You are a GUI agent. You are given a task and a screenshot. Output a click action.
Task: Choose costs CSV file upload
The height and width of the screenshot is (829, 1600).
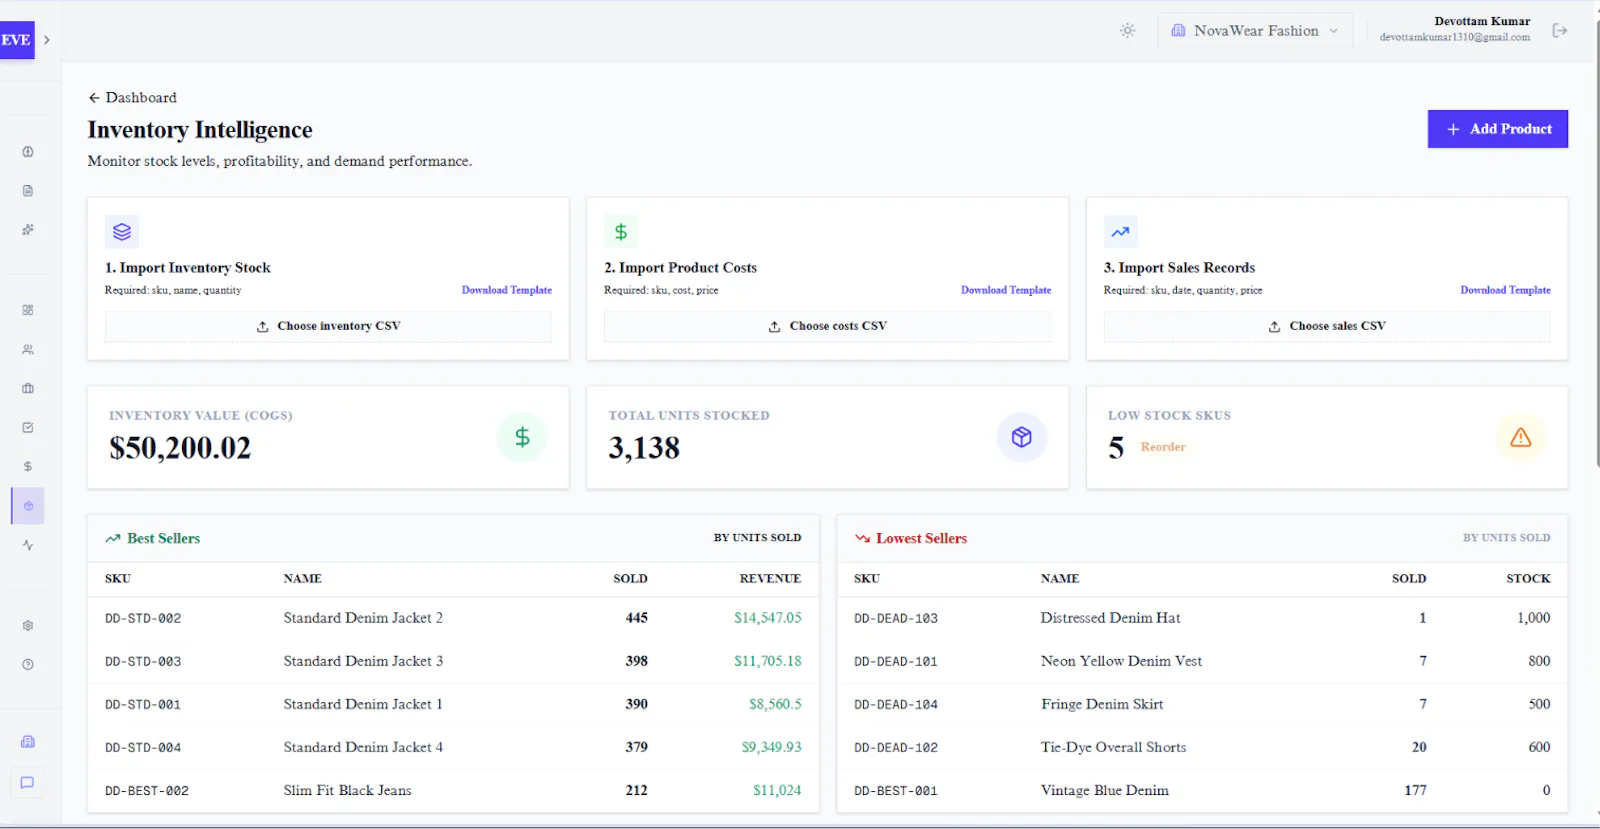(827, 326)
